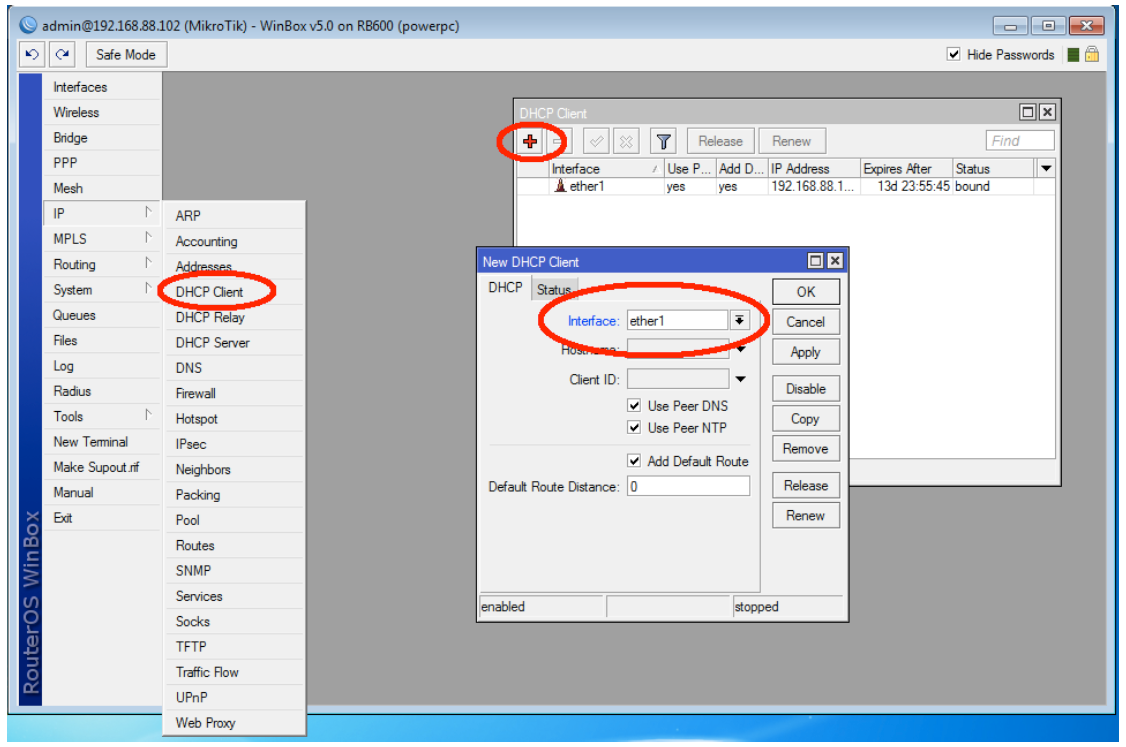Screen dimensions: 1126x747
Task: Click the checkmark Enable icon in DHCP Client
Action: coord(596,141)
